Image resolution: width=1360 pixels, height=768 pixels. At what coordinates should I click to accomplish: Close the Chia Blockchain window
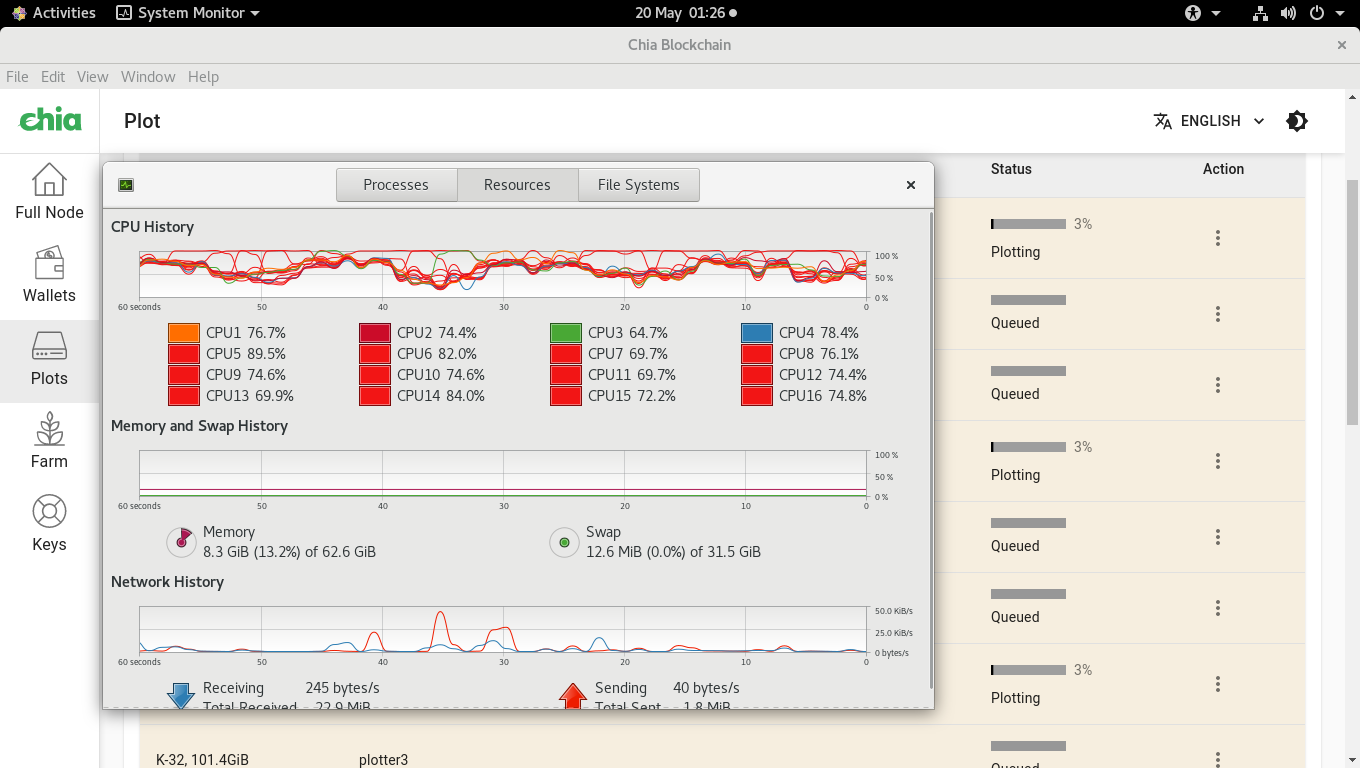(1342, 45)
